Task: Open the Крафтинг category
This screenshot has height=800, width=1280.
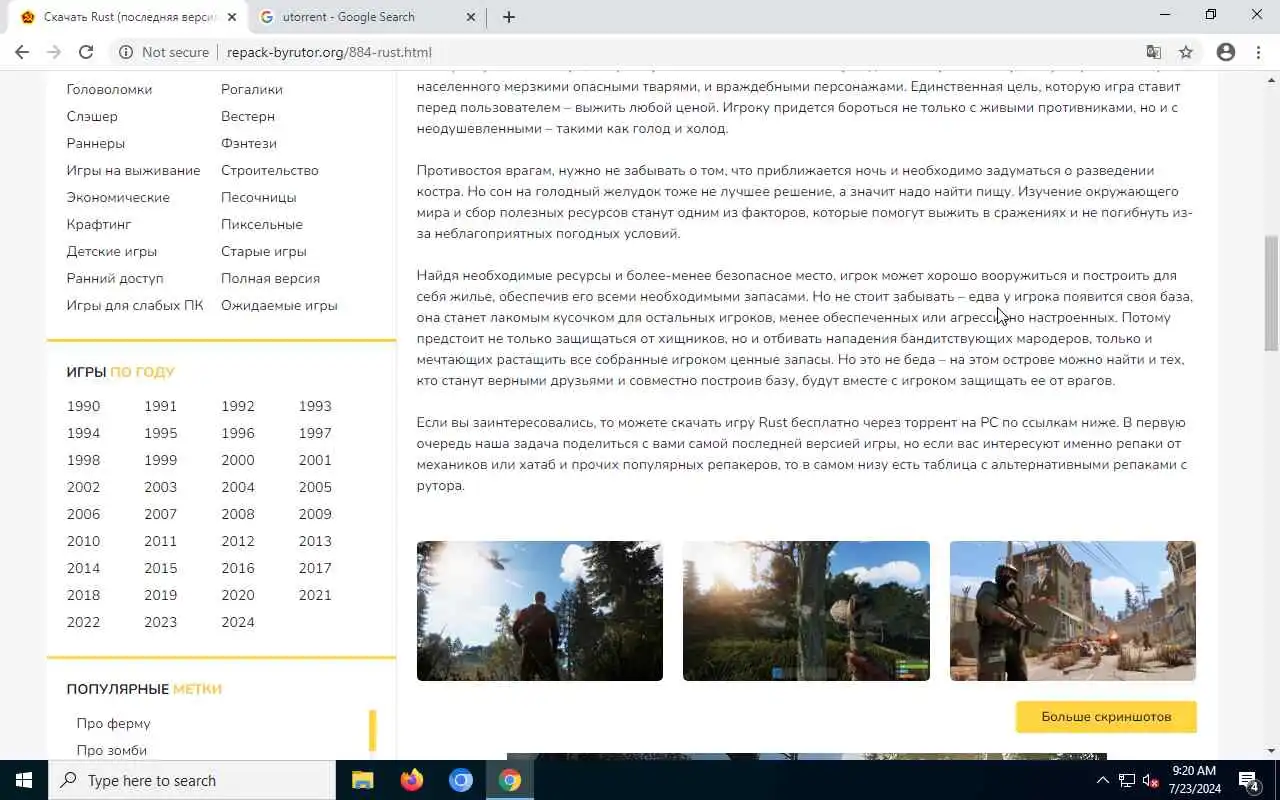Action: click(x=99, y=224)
